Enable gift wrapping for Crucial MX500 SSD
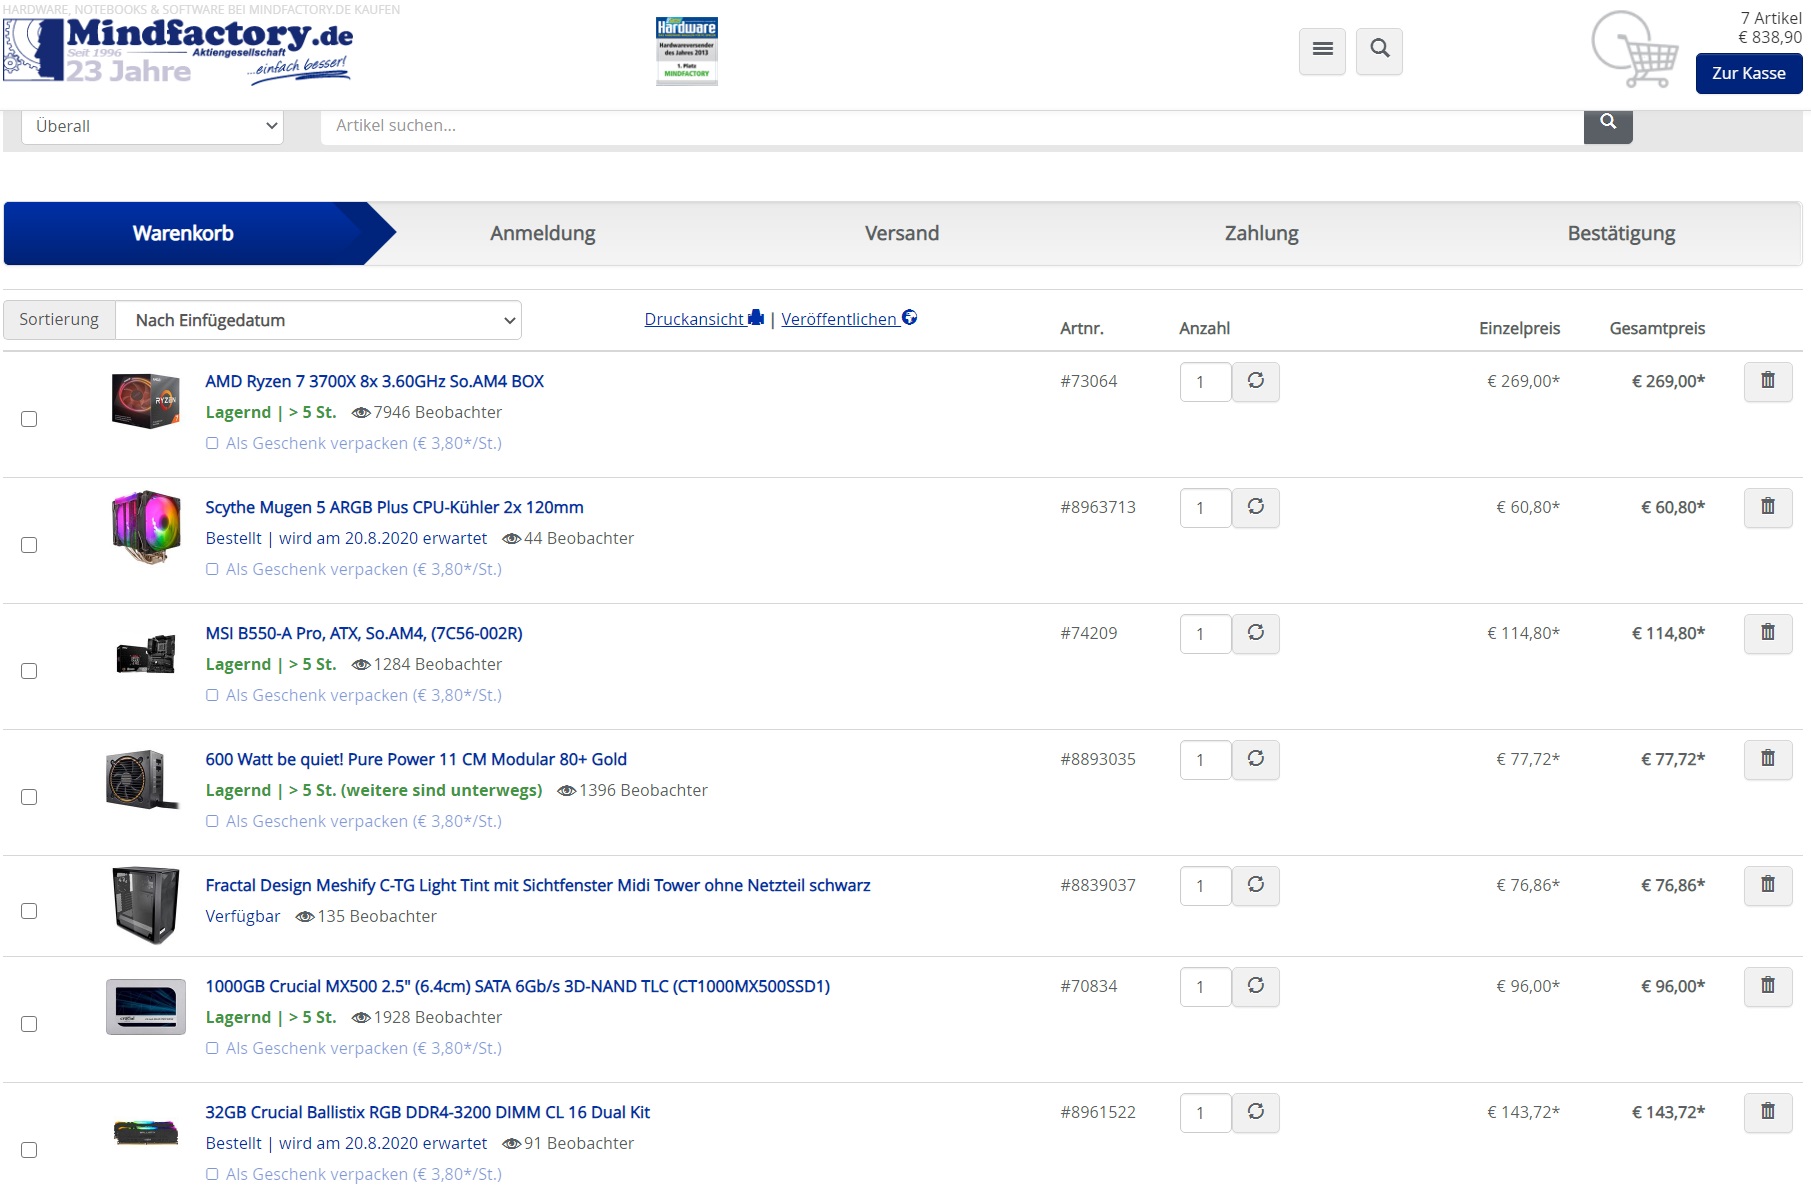This screenshot has width=1811, height=1189. coord(212,1048)
